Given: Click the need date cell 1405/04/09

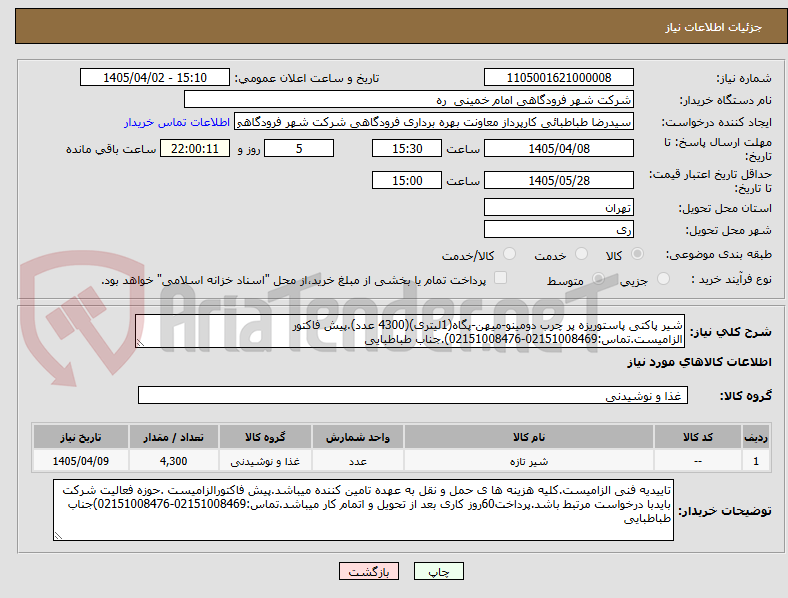Looking at the screenshot, I should click(81, 461).
